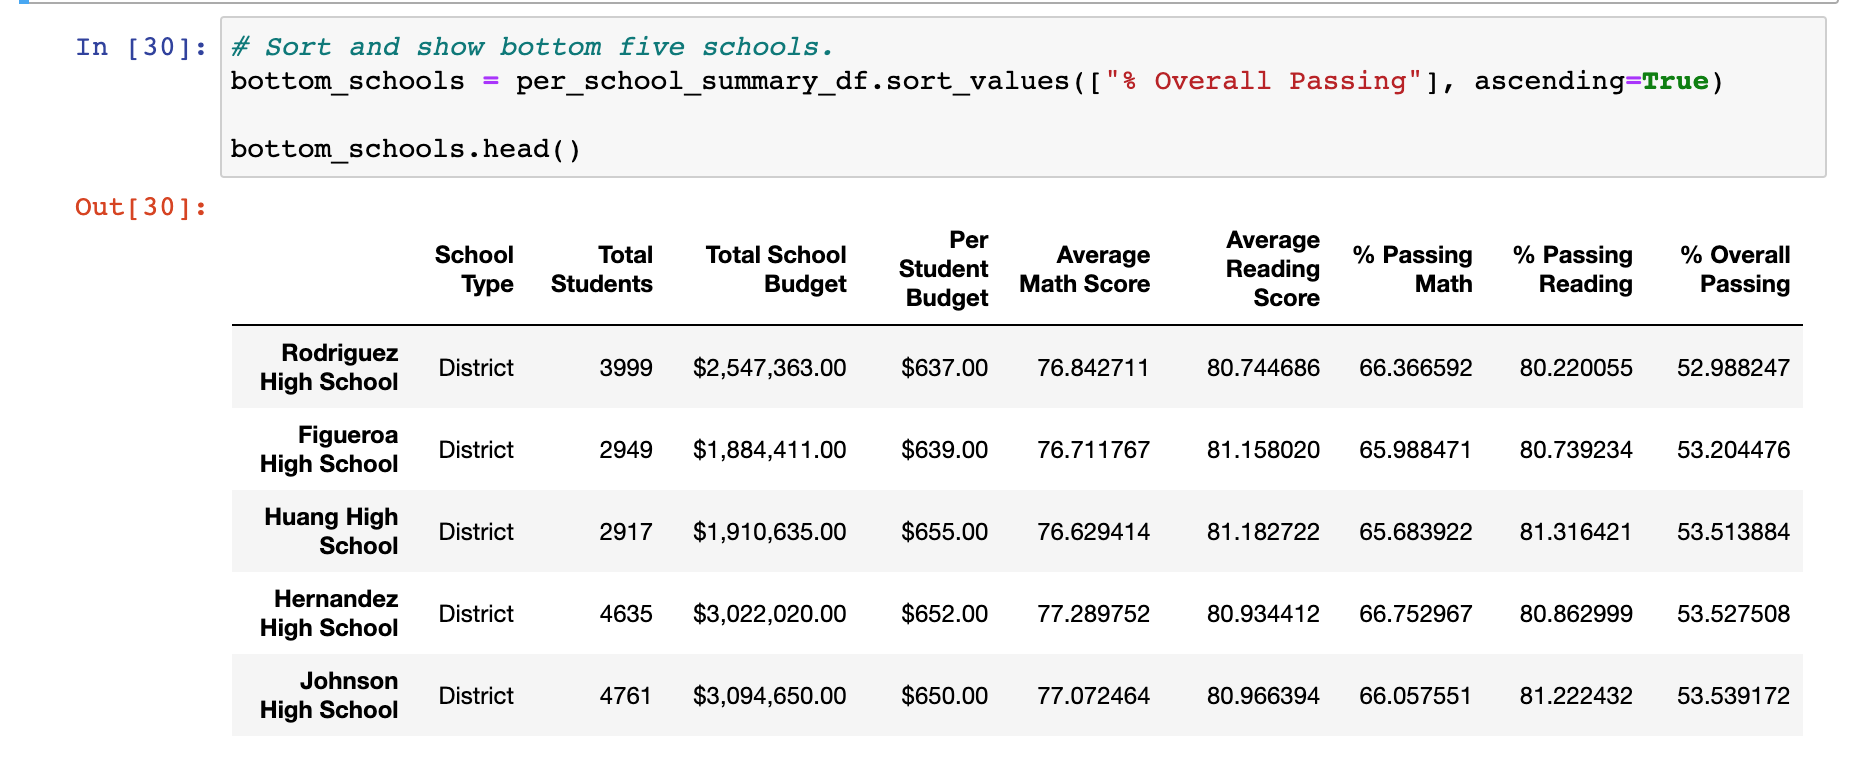
Task: Click the overall passing value 53.527508
Action: [1734, 614]
